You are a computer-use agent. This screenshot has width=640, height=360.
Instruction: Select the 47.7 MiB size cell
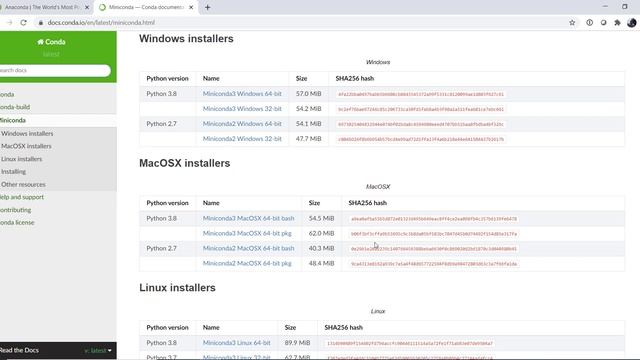[x=309, y=139]
